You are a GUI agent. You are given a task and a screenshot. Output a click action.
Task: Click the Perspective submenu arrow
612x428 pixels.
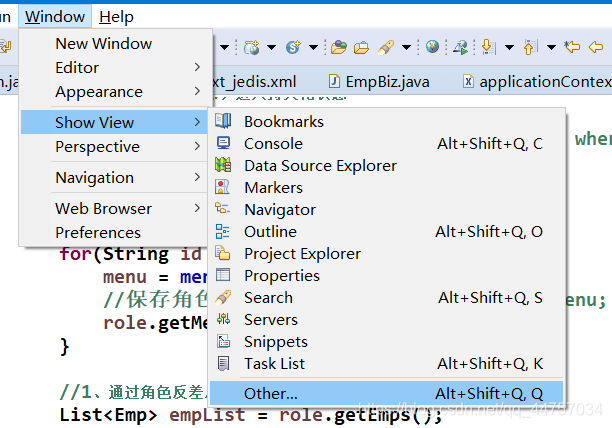point(197,146)
